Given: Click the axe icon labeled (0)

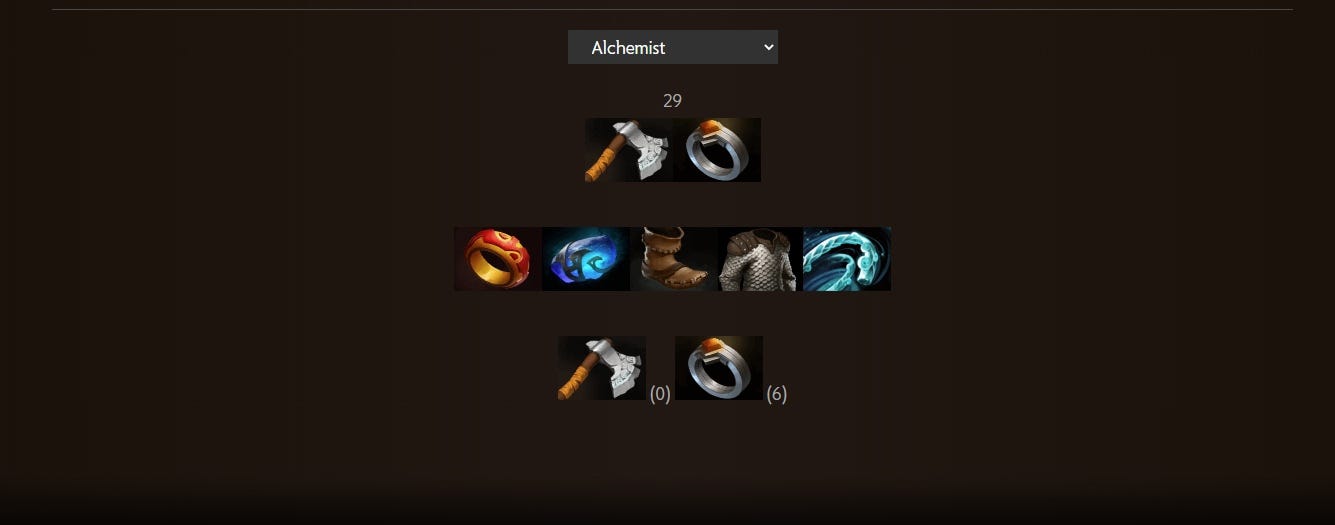Looking at the screenshot, I should (x=602, y=368).
